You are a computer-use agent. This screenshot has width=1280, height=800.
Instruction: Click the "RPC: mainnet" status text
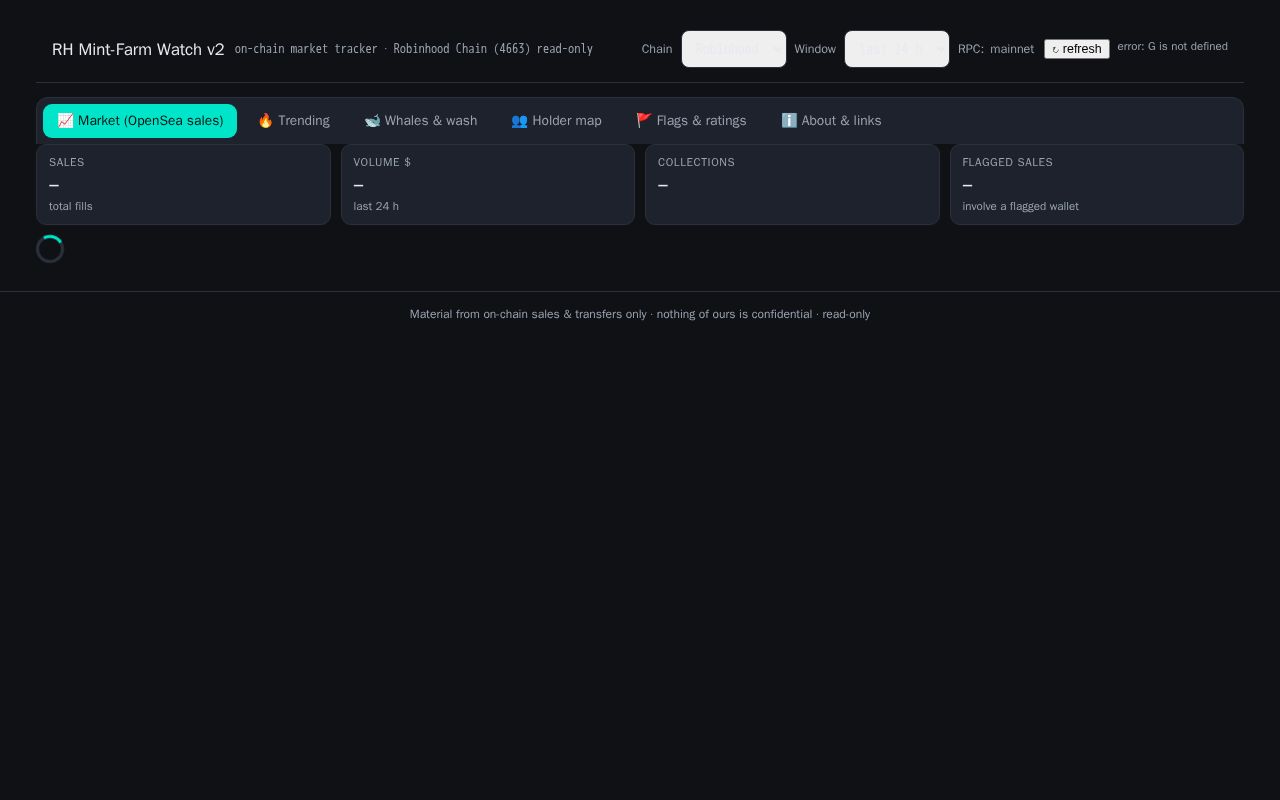(x=996, y=49)
